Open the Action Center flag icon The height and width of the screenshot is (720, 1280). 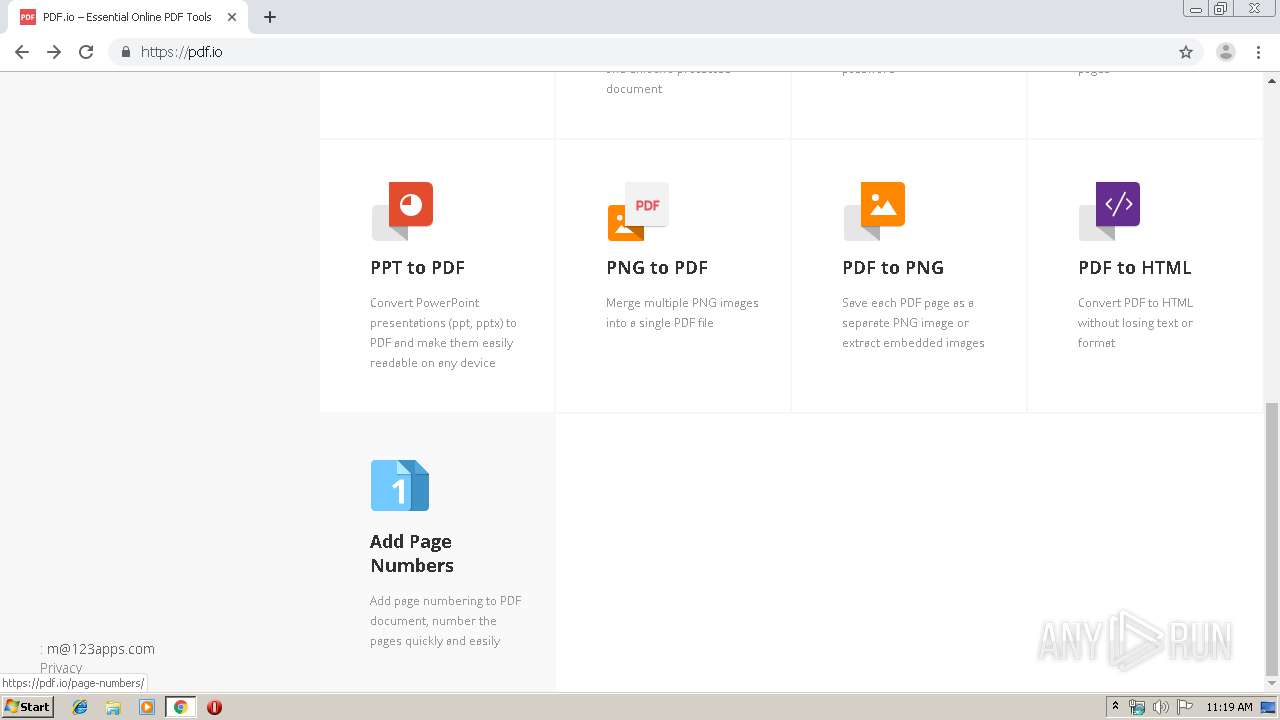1185,707
